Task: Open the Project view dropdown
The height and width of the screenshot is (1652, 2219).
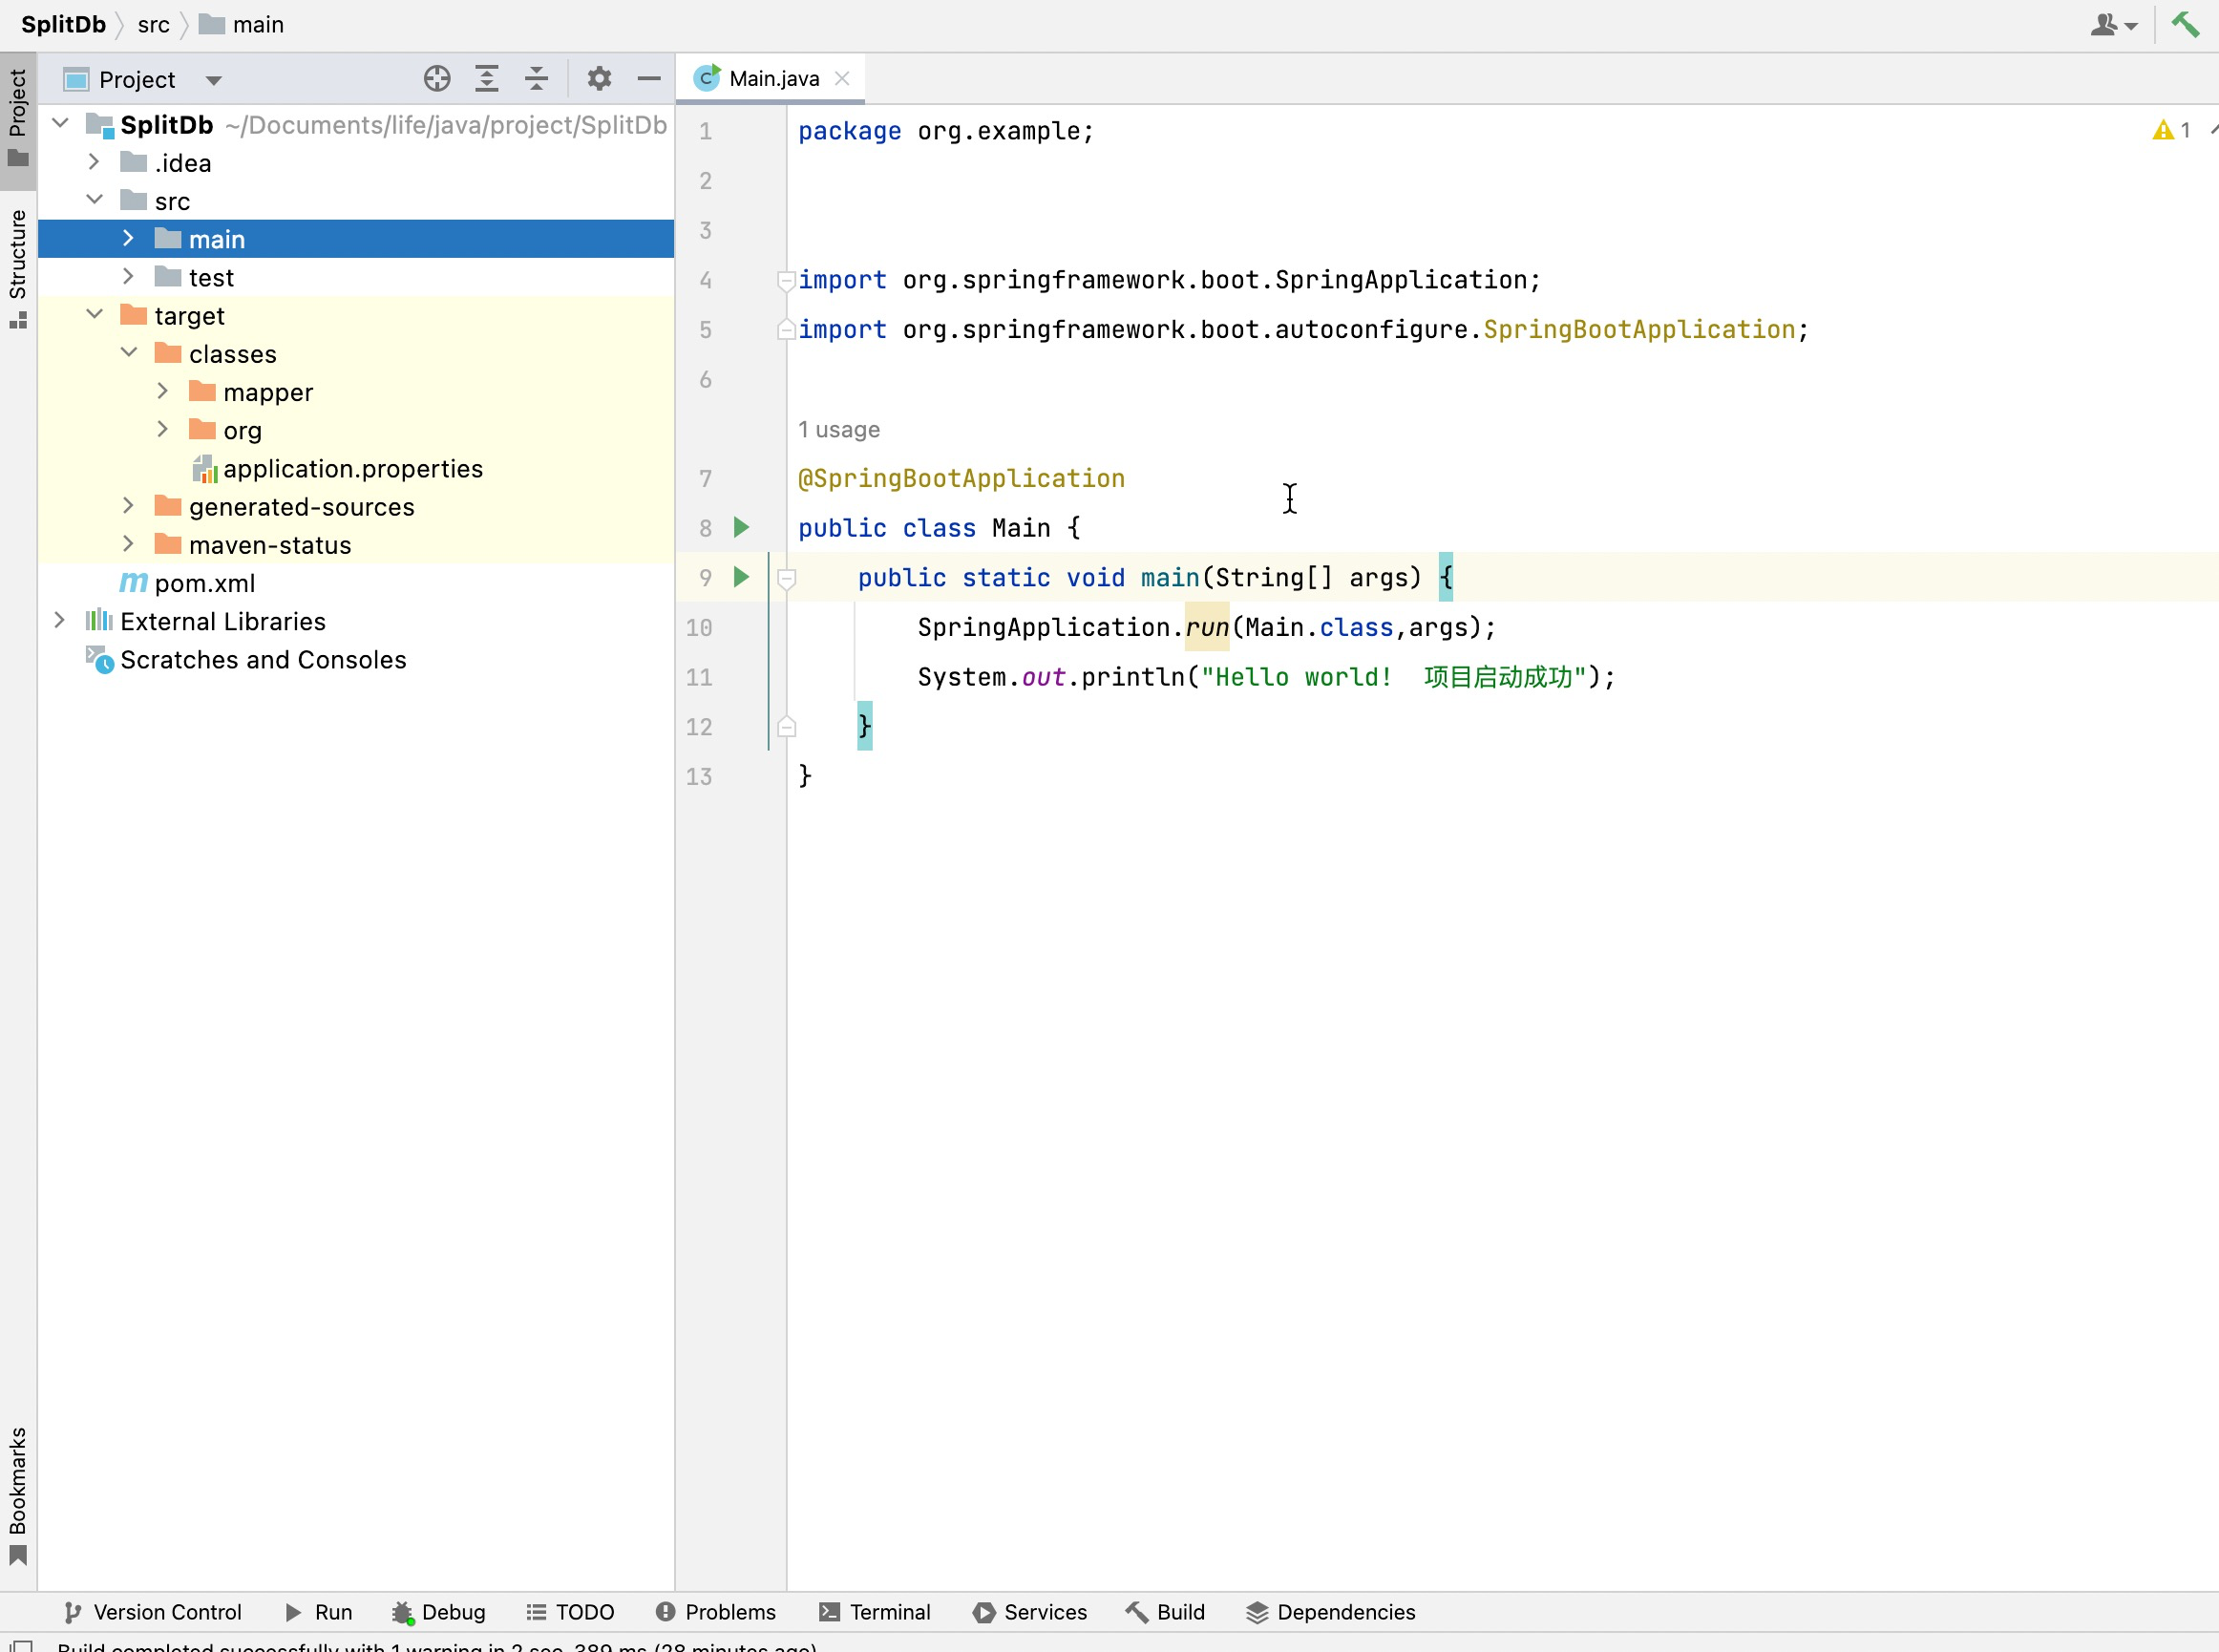Action: coord(213,80)
